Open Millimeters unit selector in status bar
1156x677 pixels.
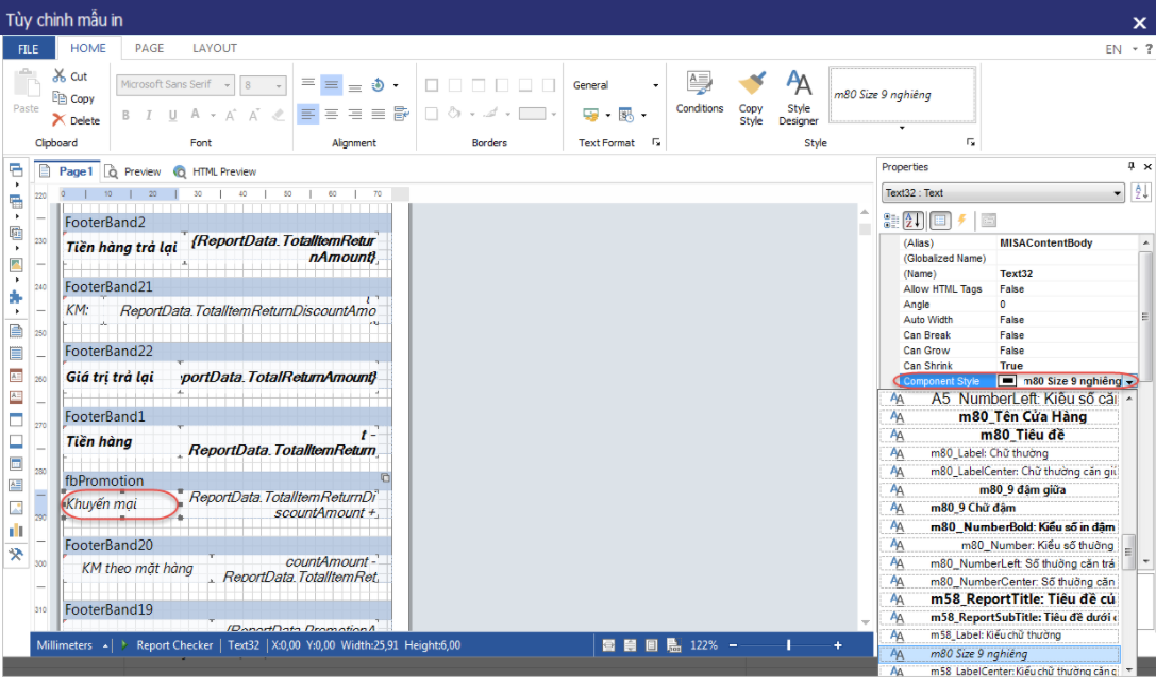pos(72,645)
